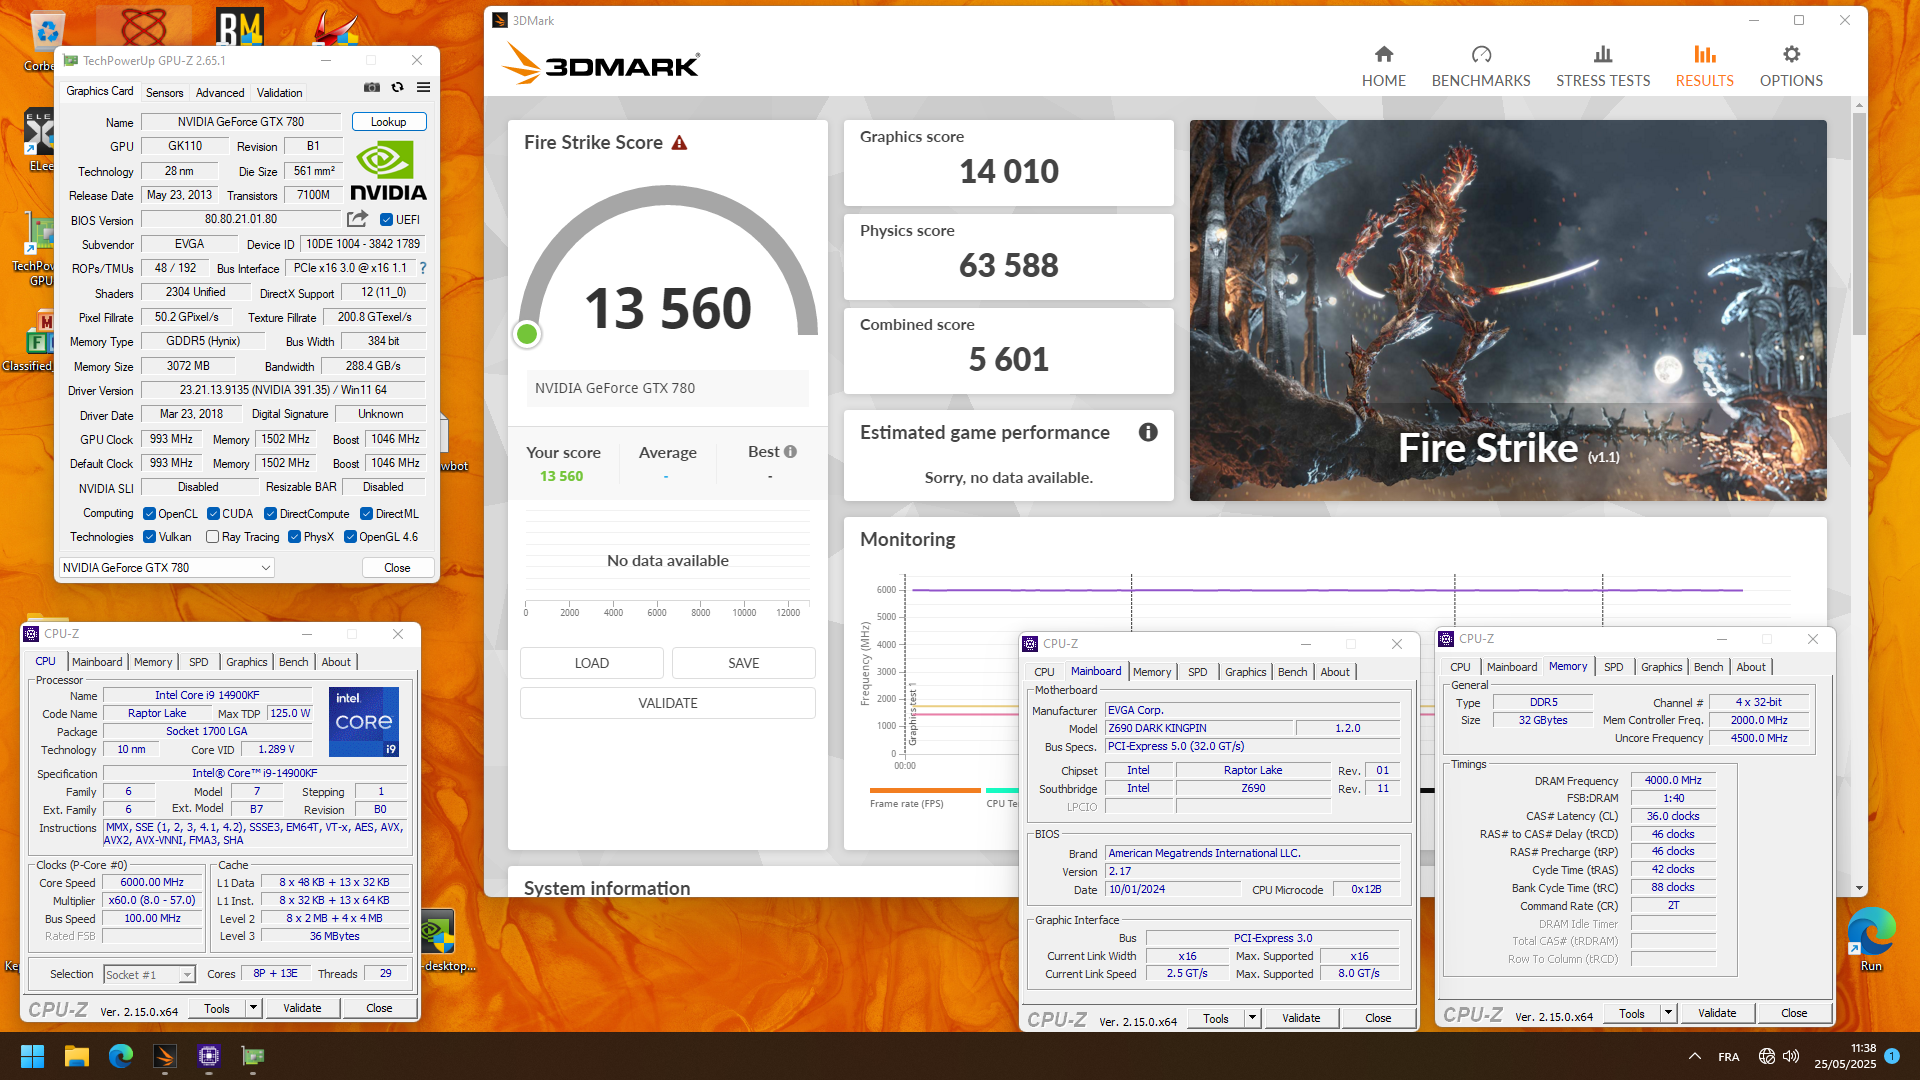Viewport: 1920px width, 1080px height.
Task: Open the Socket #1 selection dropdown in CPU-Z
Action: pos(149,975)
